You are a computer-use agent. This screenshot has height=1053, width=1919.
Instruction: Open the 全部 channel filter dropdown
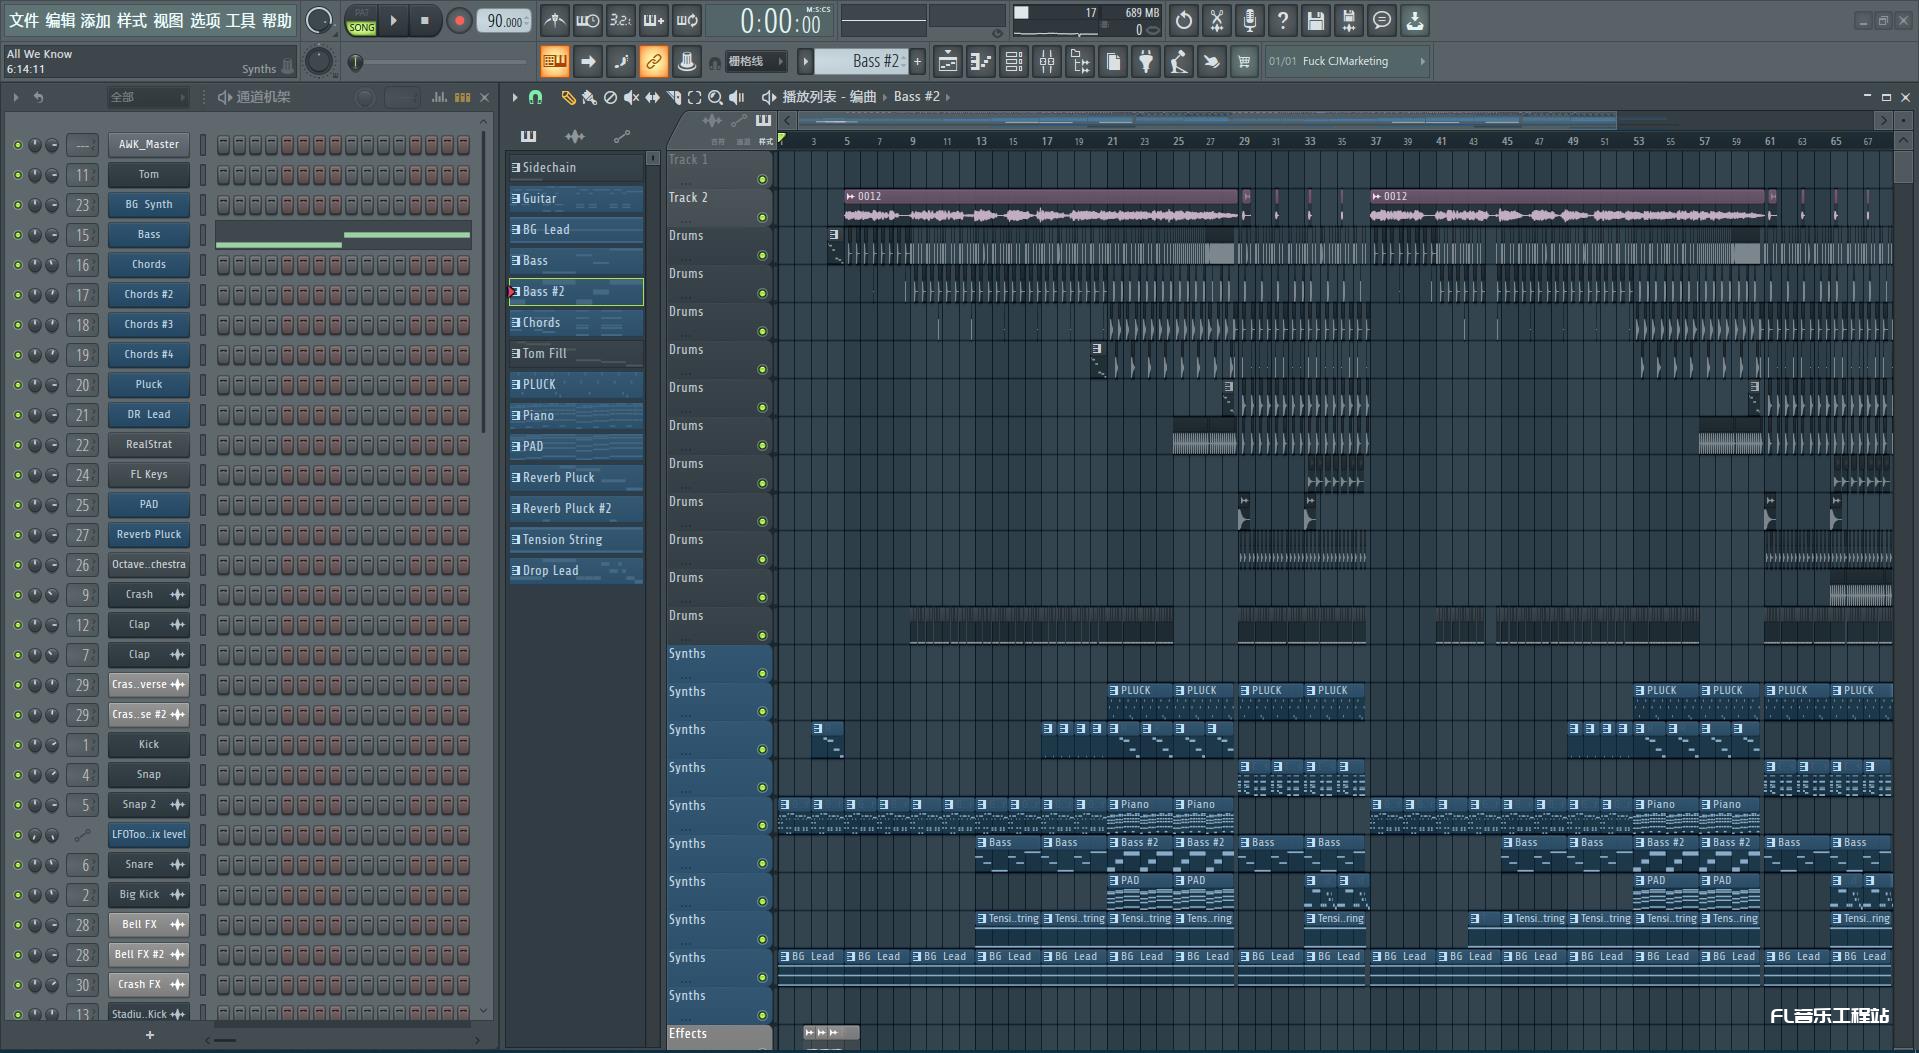[148, 97]
